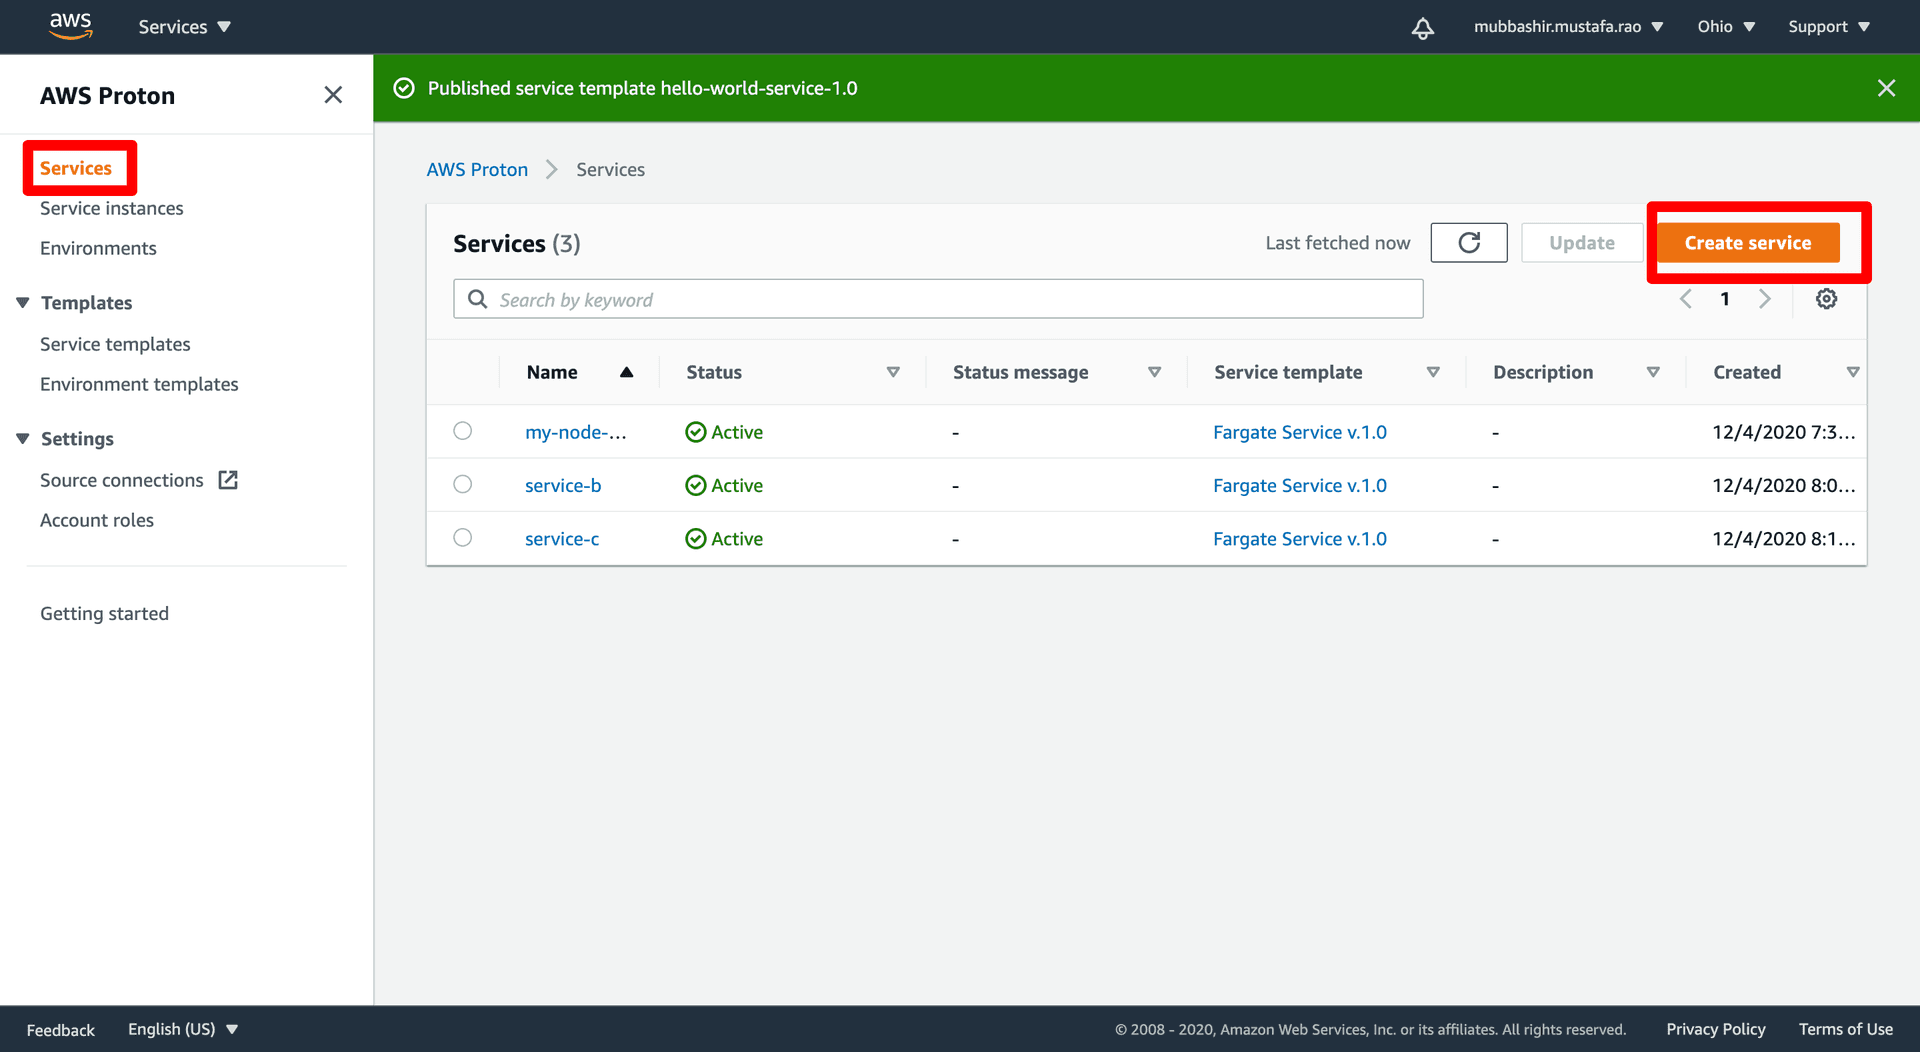Click the Active status of my-node row

coord(724,432)
